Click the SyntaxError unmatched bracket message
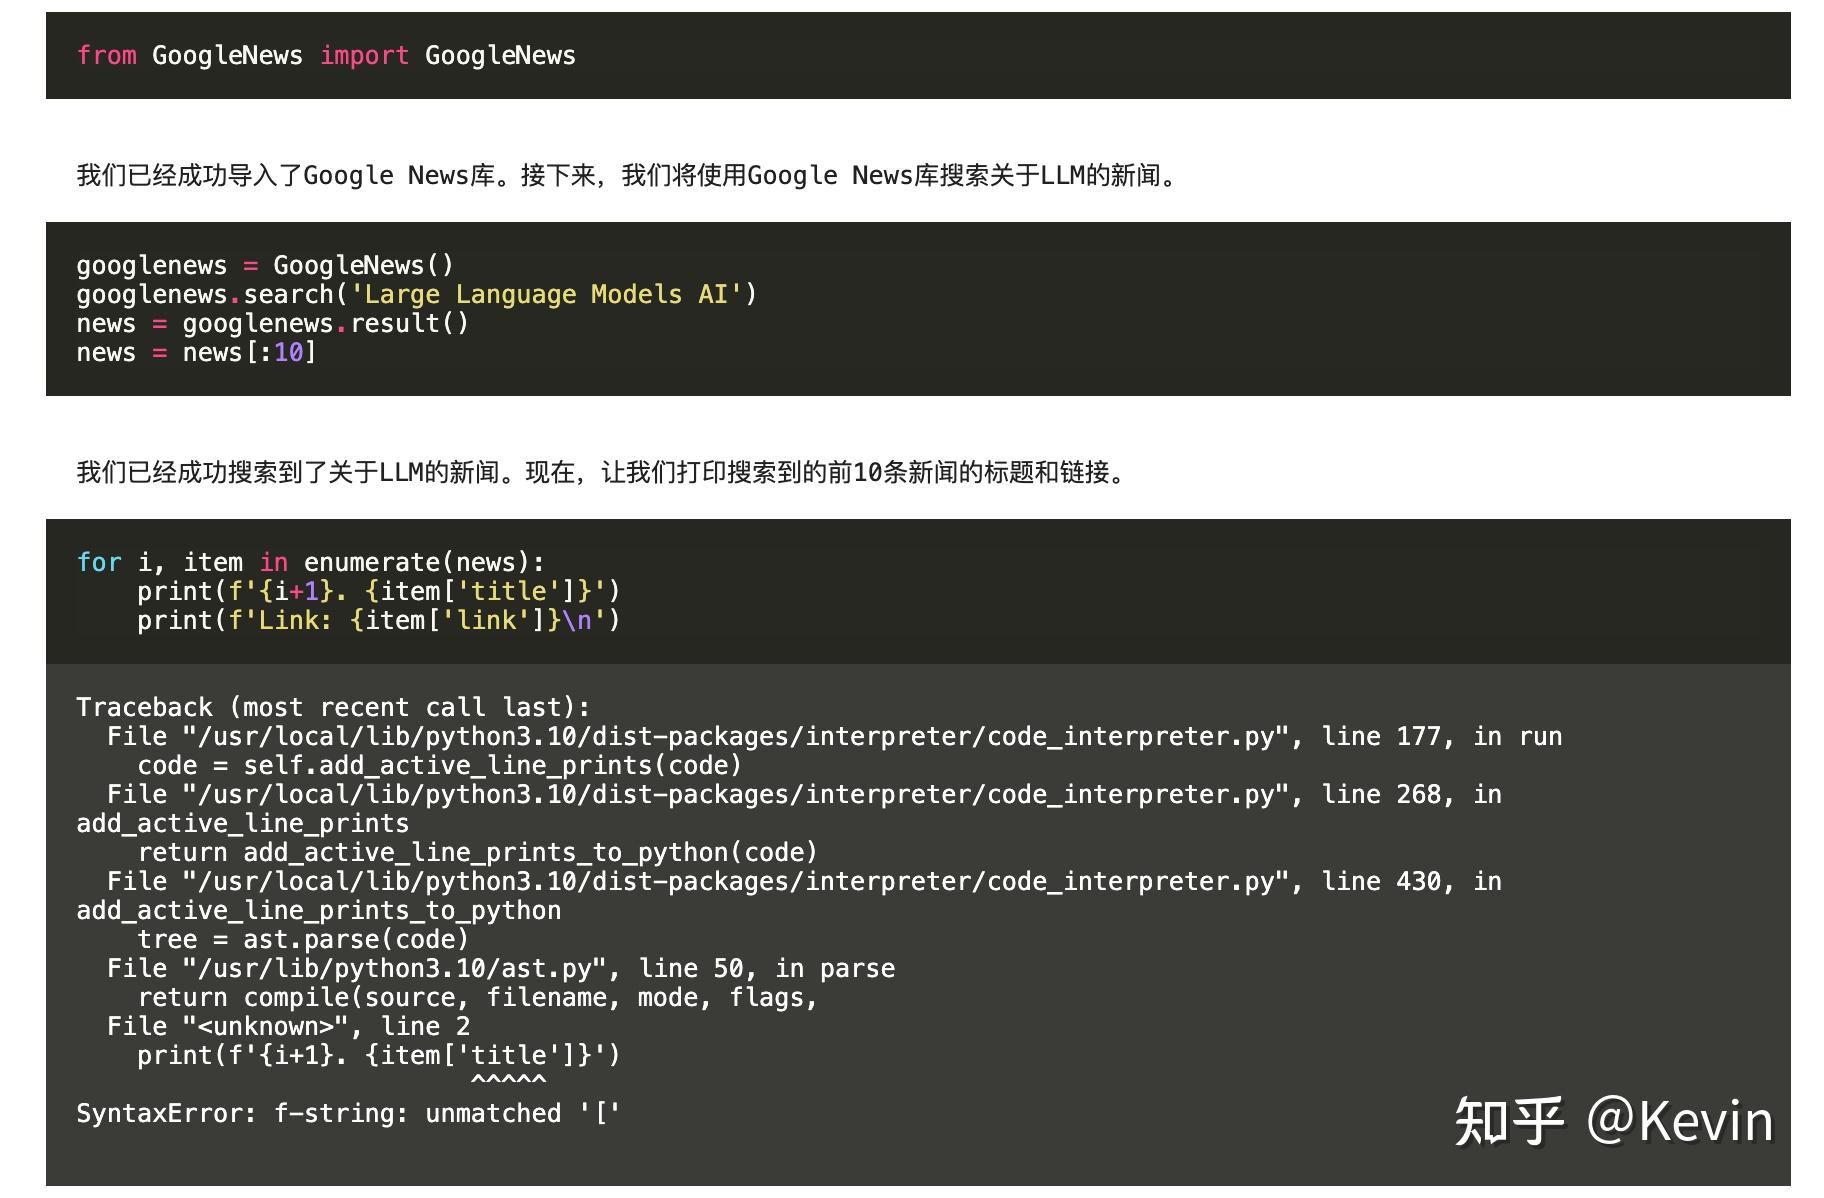Screen dimensions: 1824x1198 [347, 1112]
